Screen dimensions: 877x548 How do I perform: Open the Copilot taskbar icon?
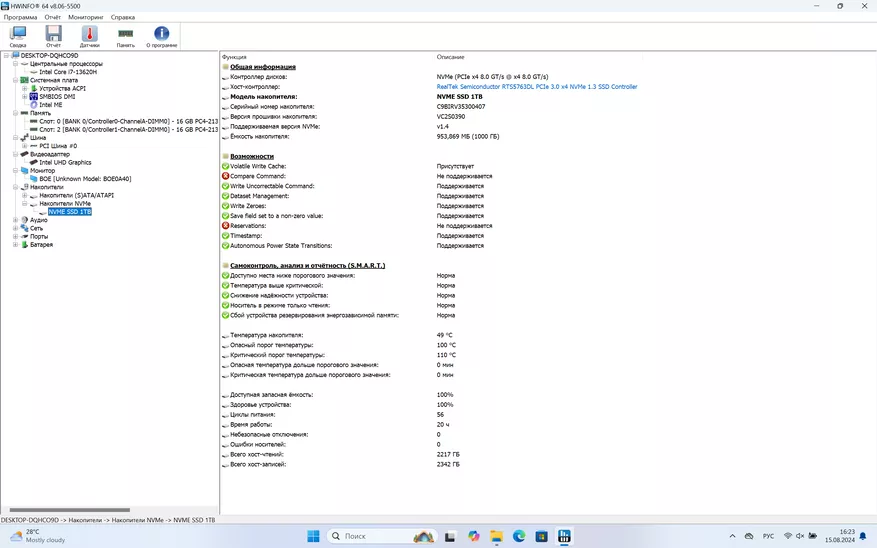coord(473,536)
